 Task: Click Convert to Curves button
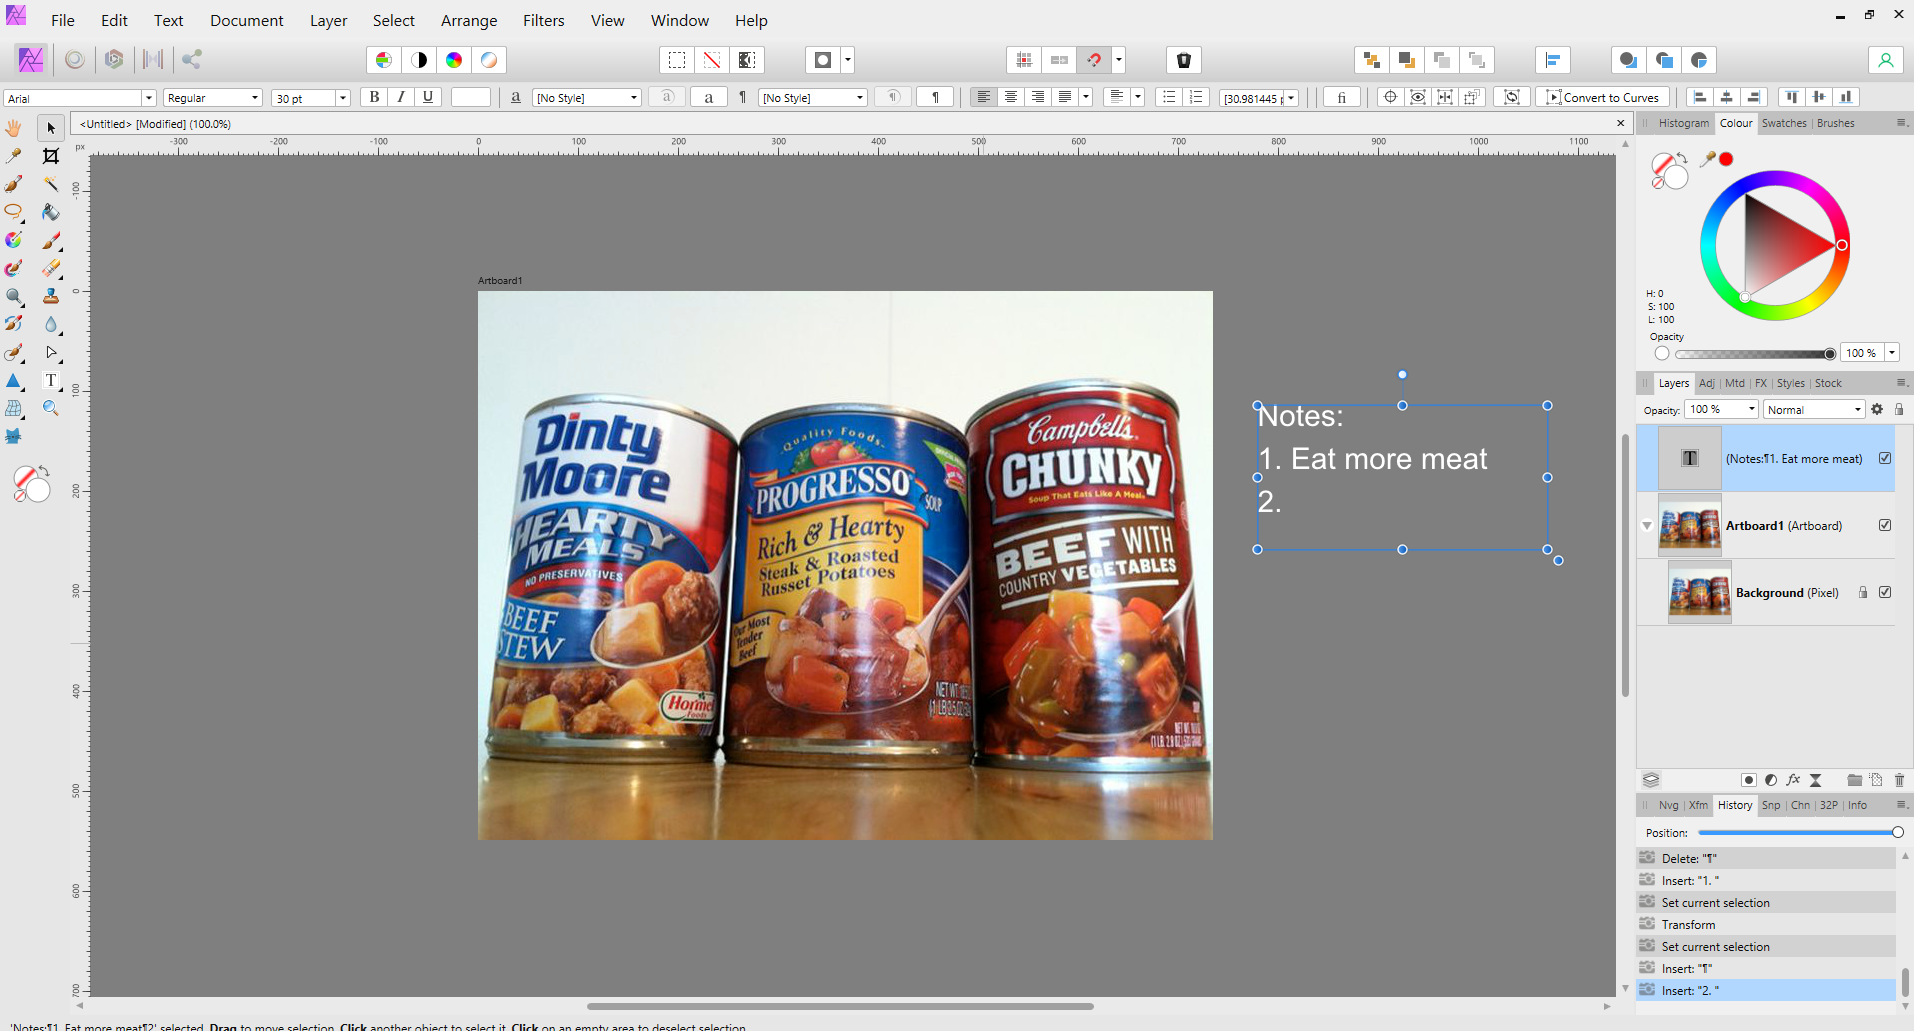coord(1603,97)
